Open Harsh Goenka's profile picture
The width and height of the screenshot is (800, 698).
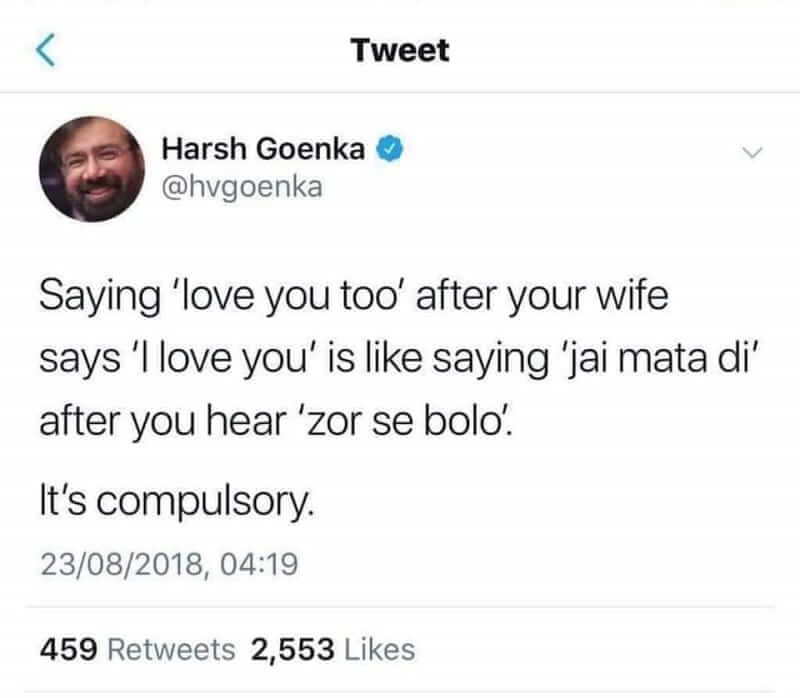[92, 169]
